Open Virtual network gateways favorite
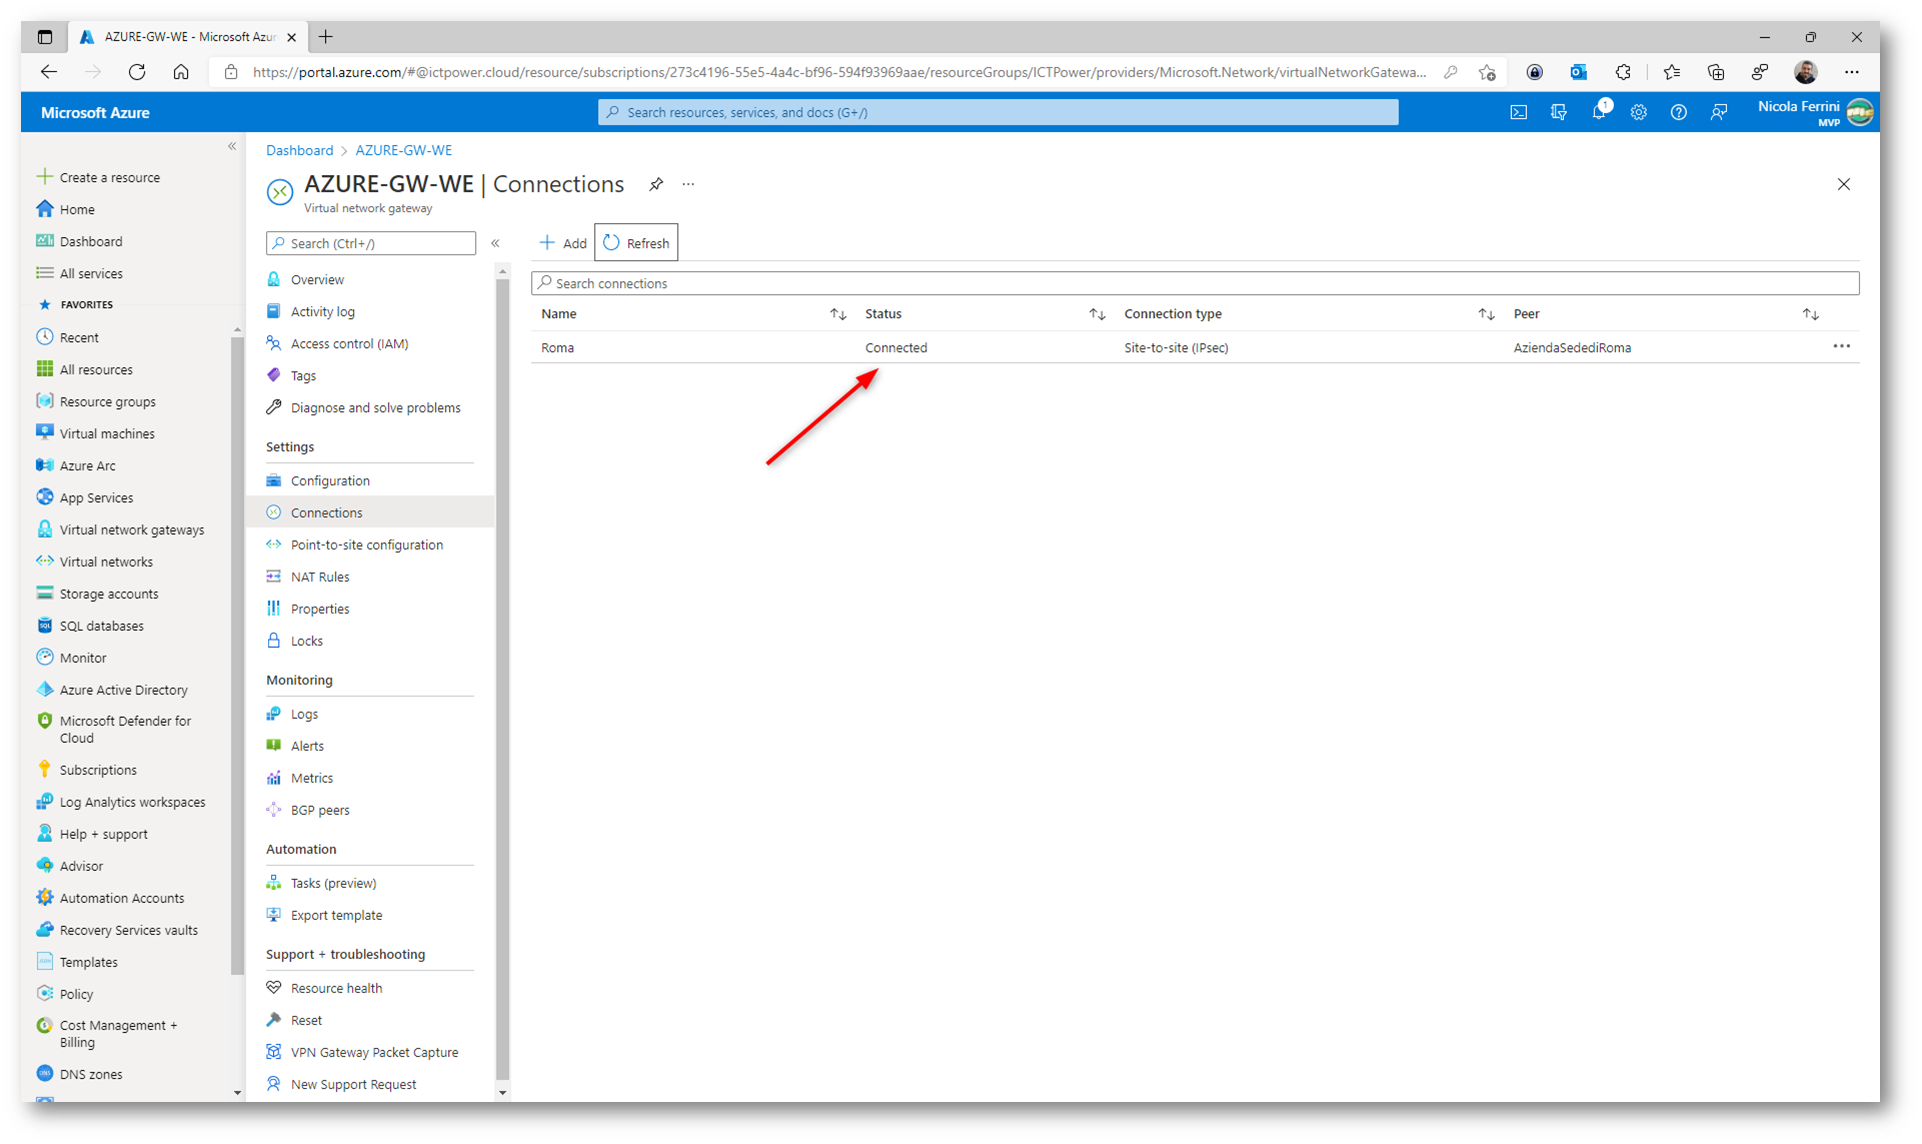This screenshot has width=1922, height=1144. tap(131, 530)
